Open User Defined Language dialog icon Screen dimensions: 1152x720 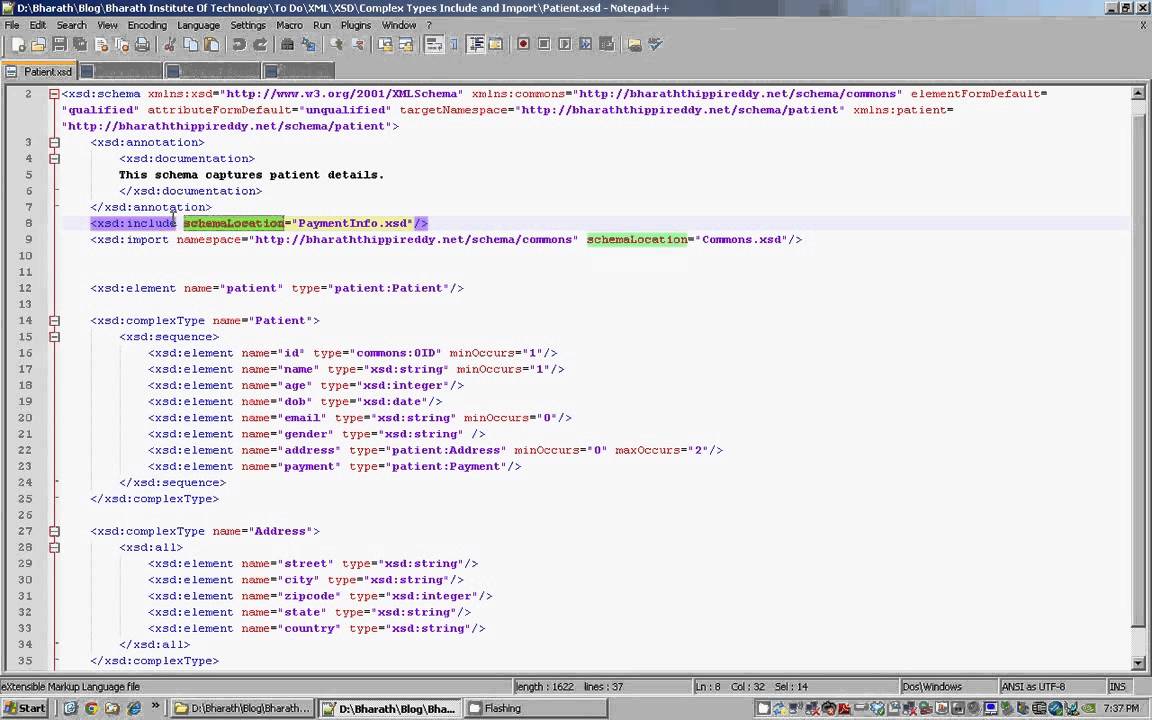[496, 45]
